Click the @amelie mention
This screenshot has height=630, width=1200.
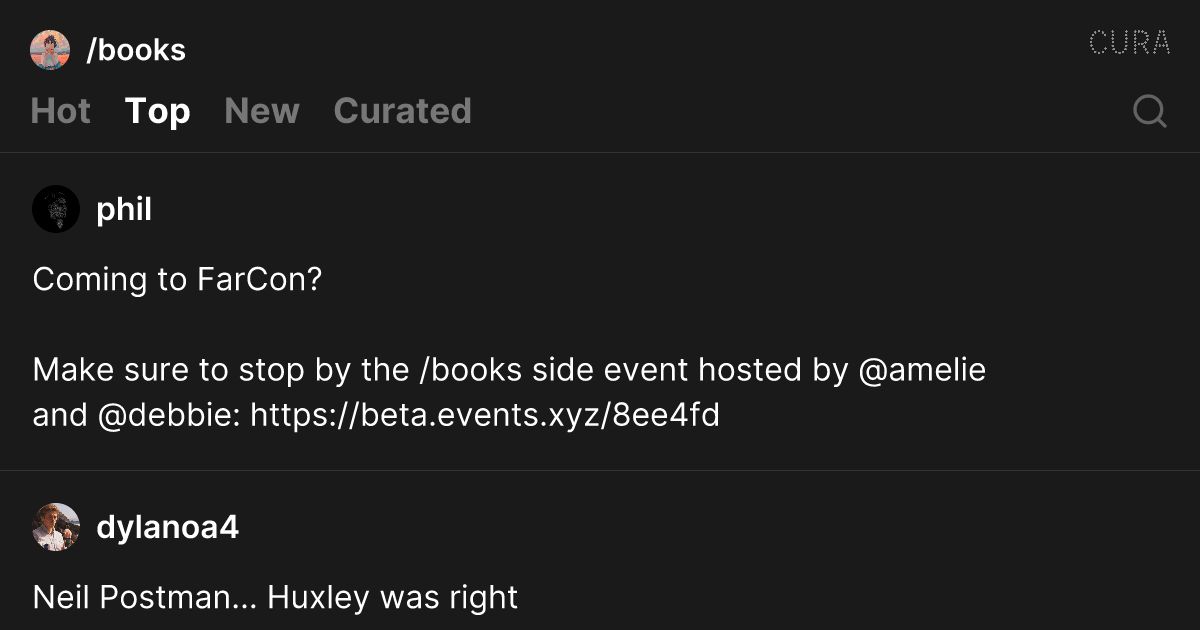922,370
